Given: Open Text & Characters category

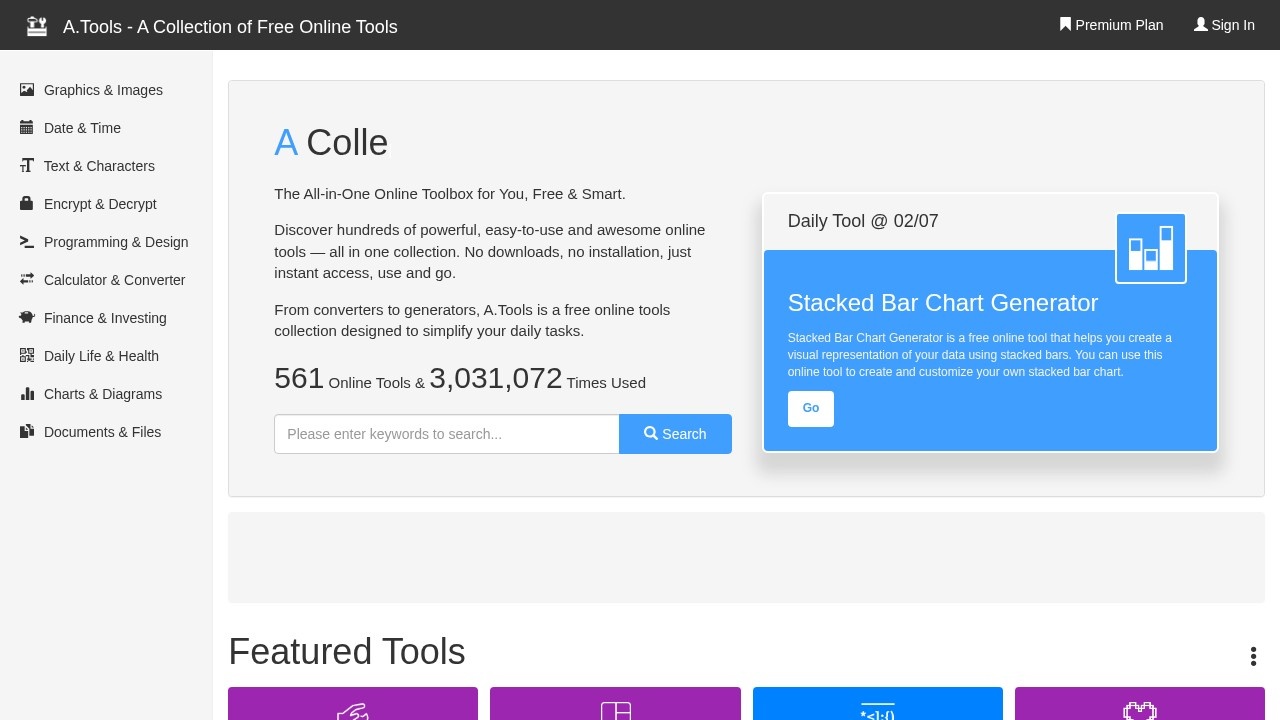Looking at the screenshot, I should pos(99,166).
